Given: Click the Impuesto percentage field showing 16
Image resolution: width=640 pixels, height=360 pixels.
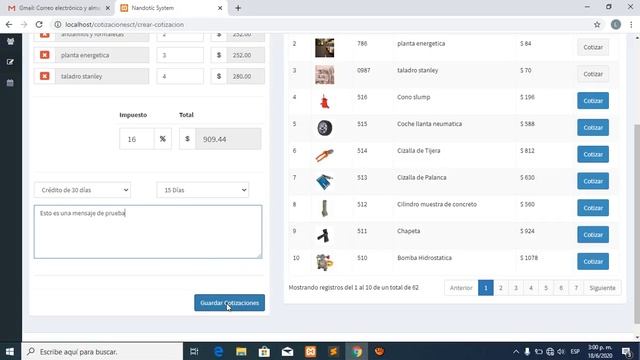Looking at the screenshot, I should click(137, 139).
